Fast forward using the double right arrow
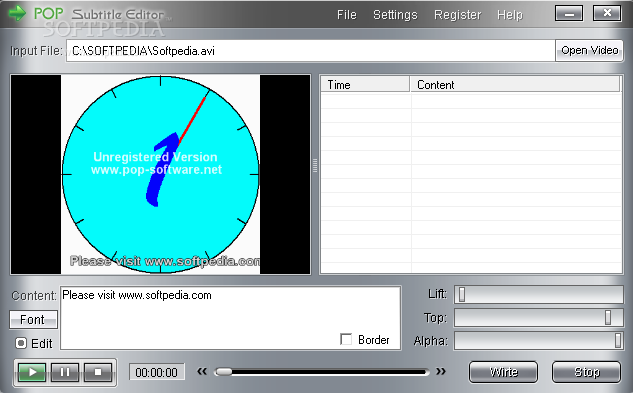633x393 pixels. click(x=441, y=372)
